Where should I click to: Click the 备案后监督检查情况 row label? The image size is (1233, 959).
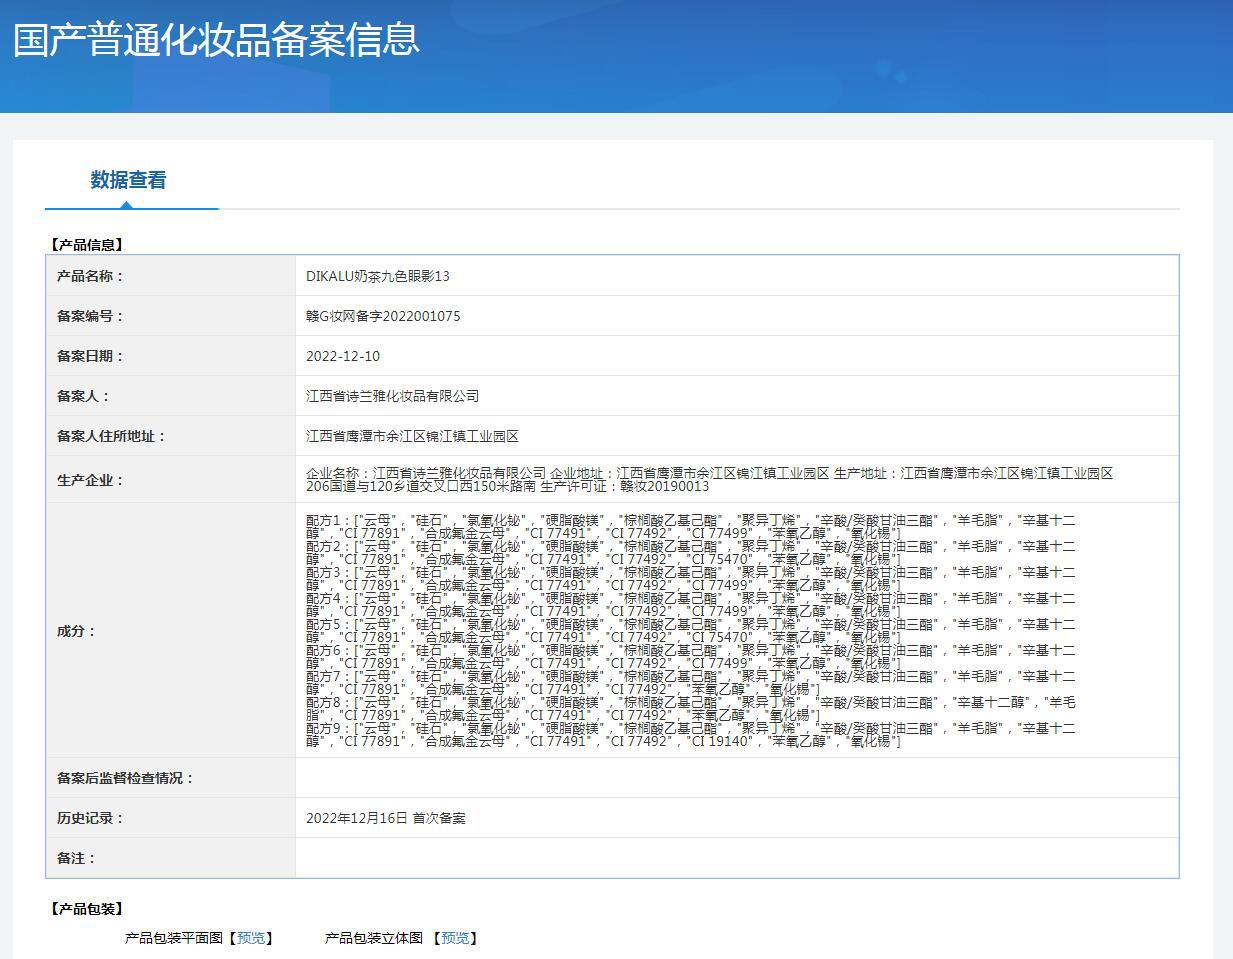[125, 778]
